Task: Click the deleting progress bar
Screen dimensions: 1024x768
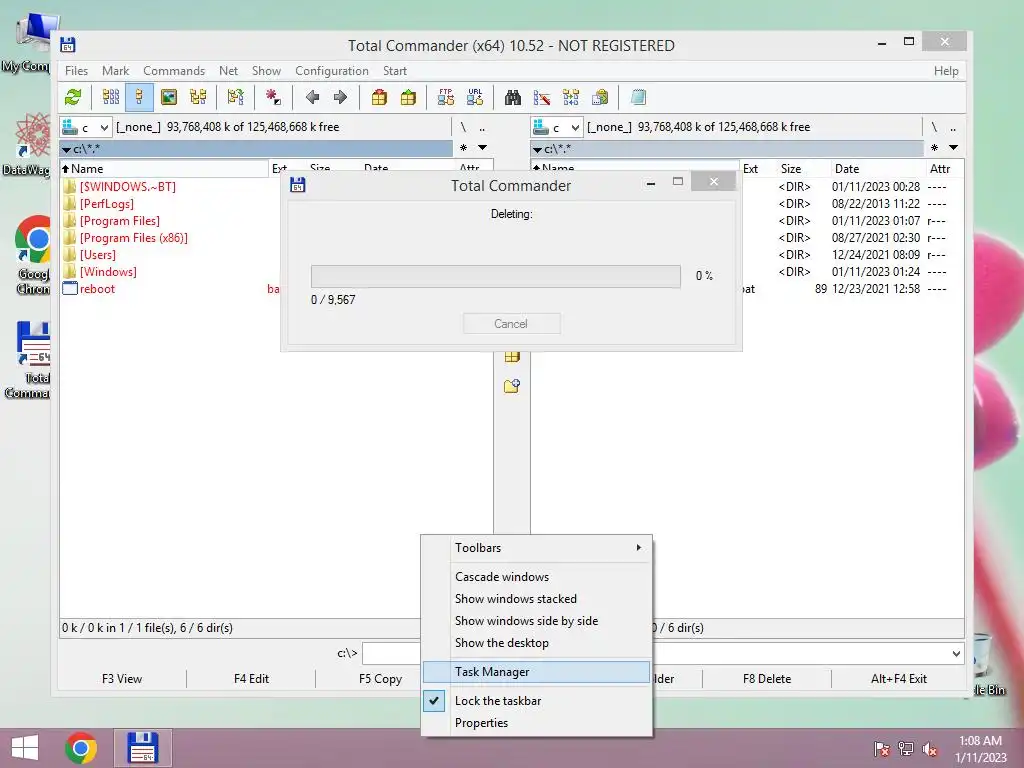Action: coord(496,276)
